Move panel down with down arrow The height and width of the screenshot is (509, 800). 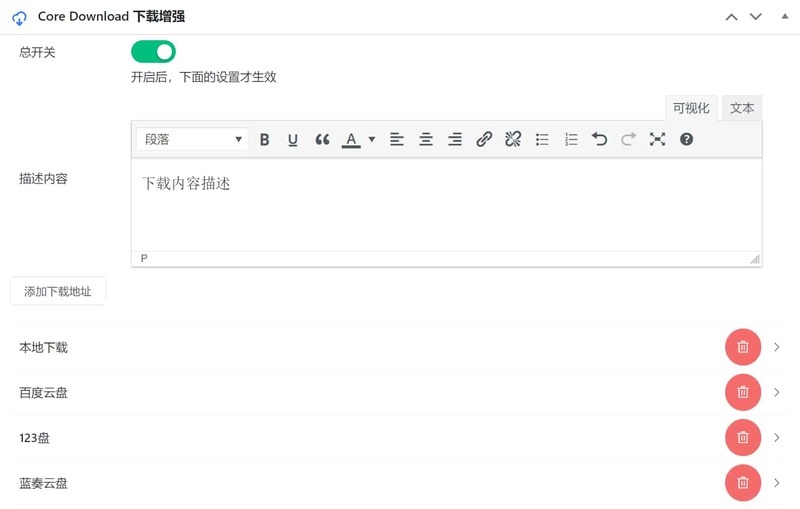click(x=756, y=17)
